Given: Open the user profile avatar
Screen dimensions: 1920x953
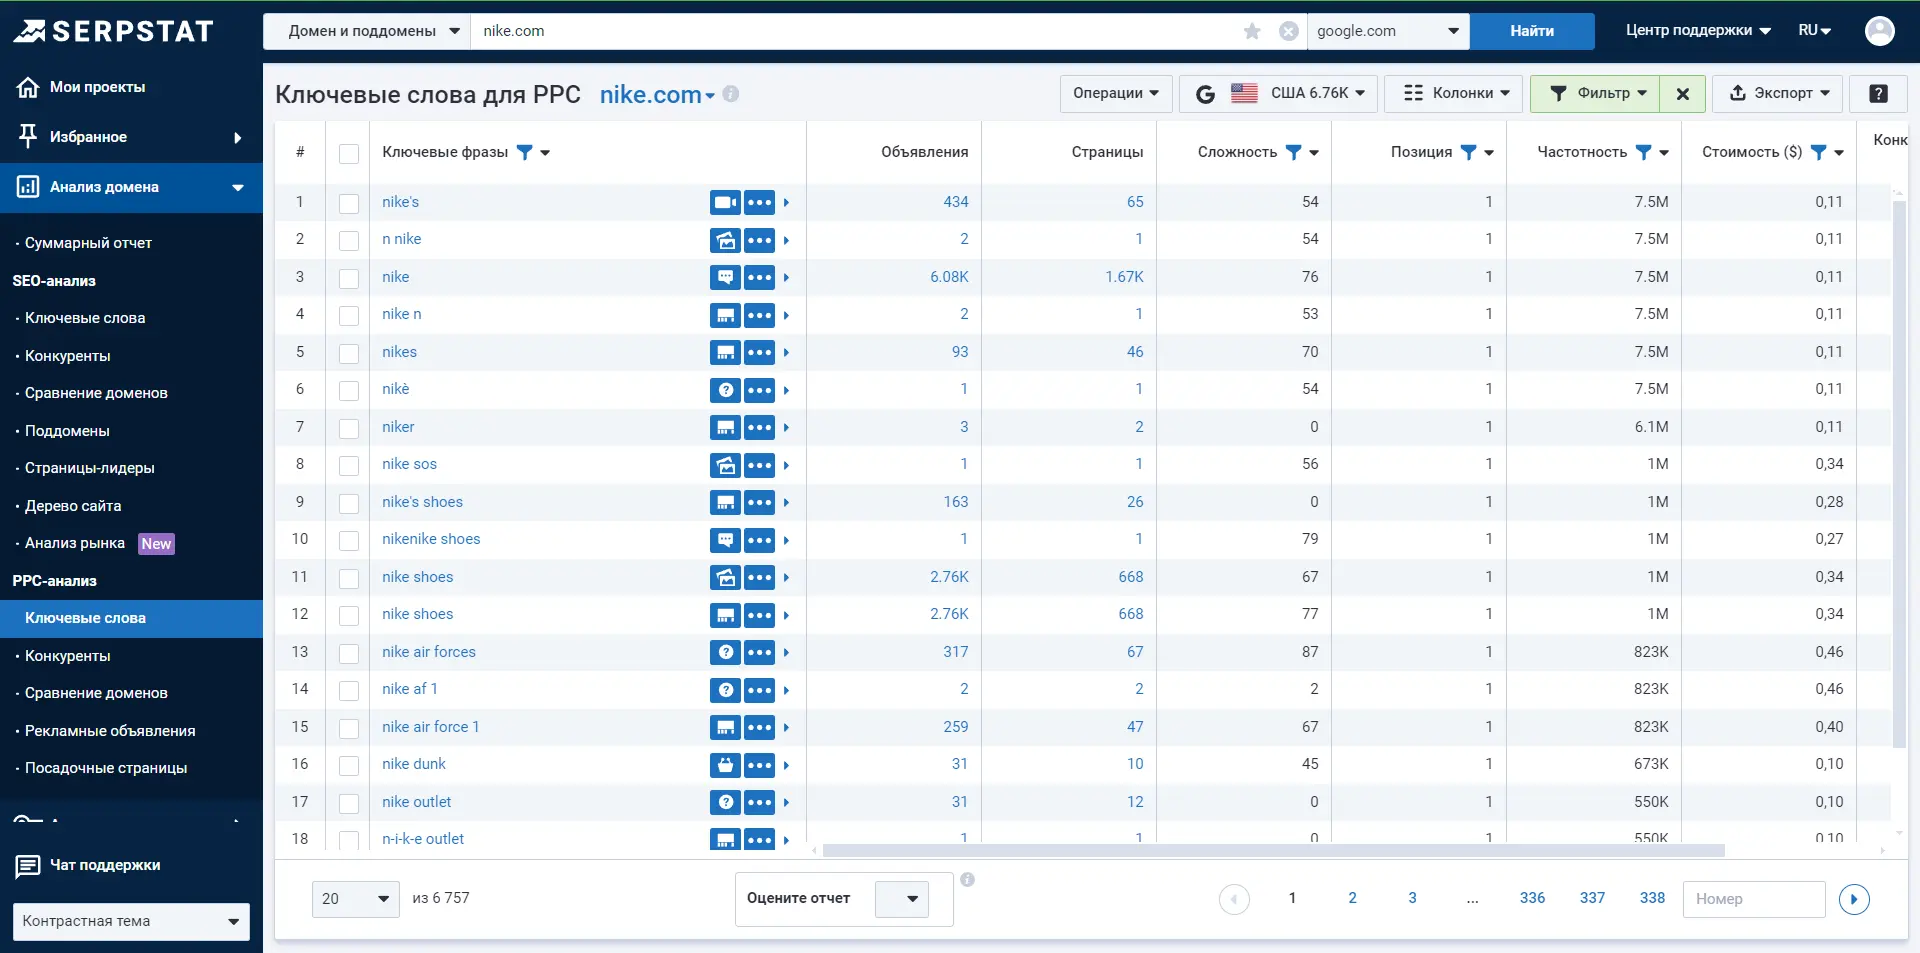Looking at the screenshot, I should [x=1879, y=31].
